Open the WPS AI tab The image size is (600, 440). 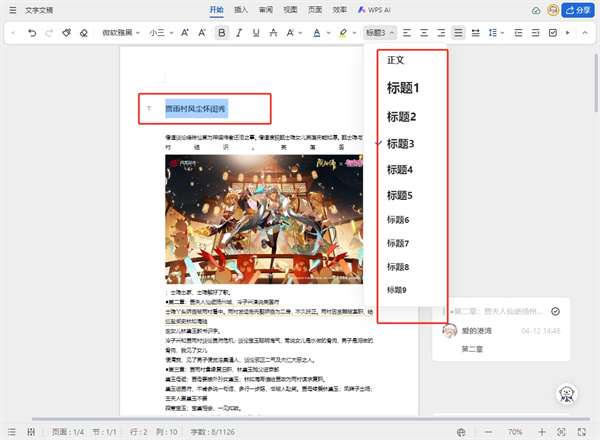(x=374, y=10)
